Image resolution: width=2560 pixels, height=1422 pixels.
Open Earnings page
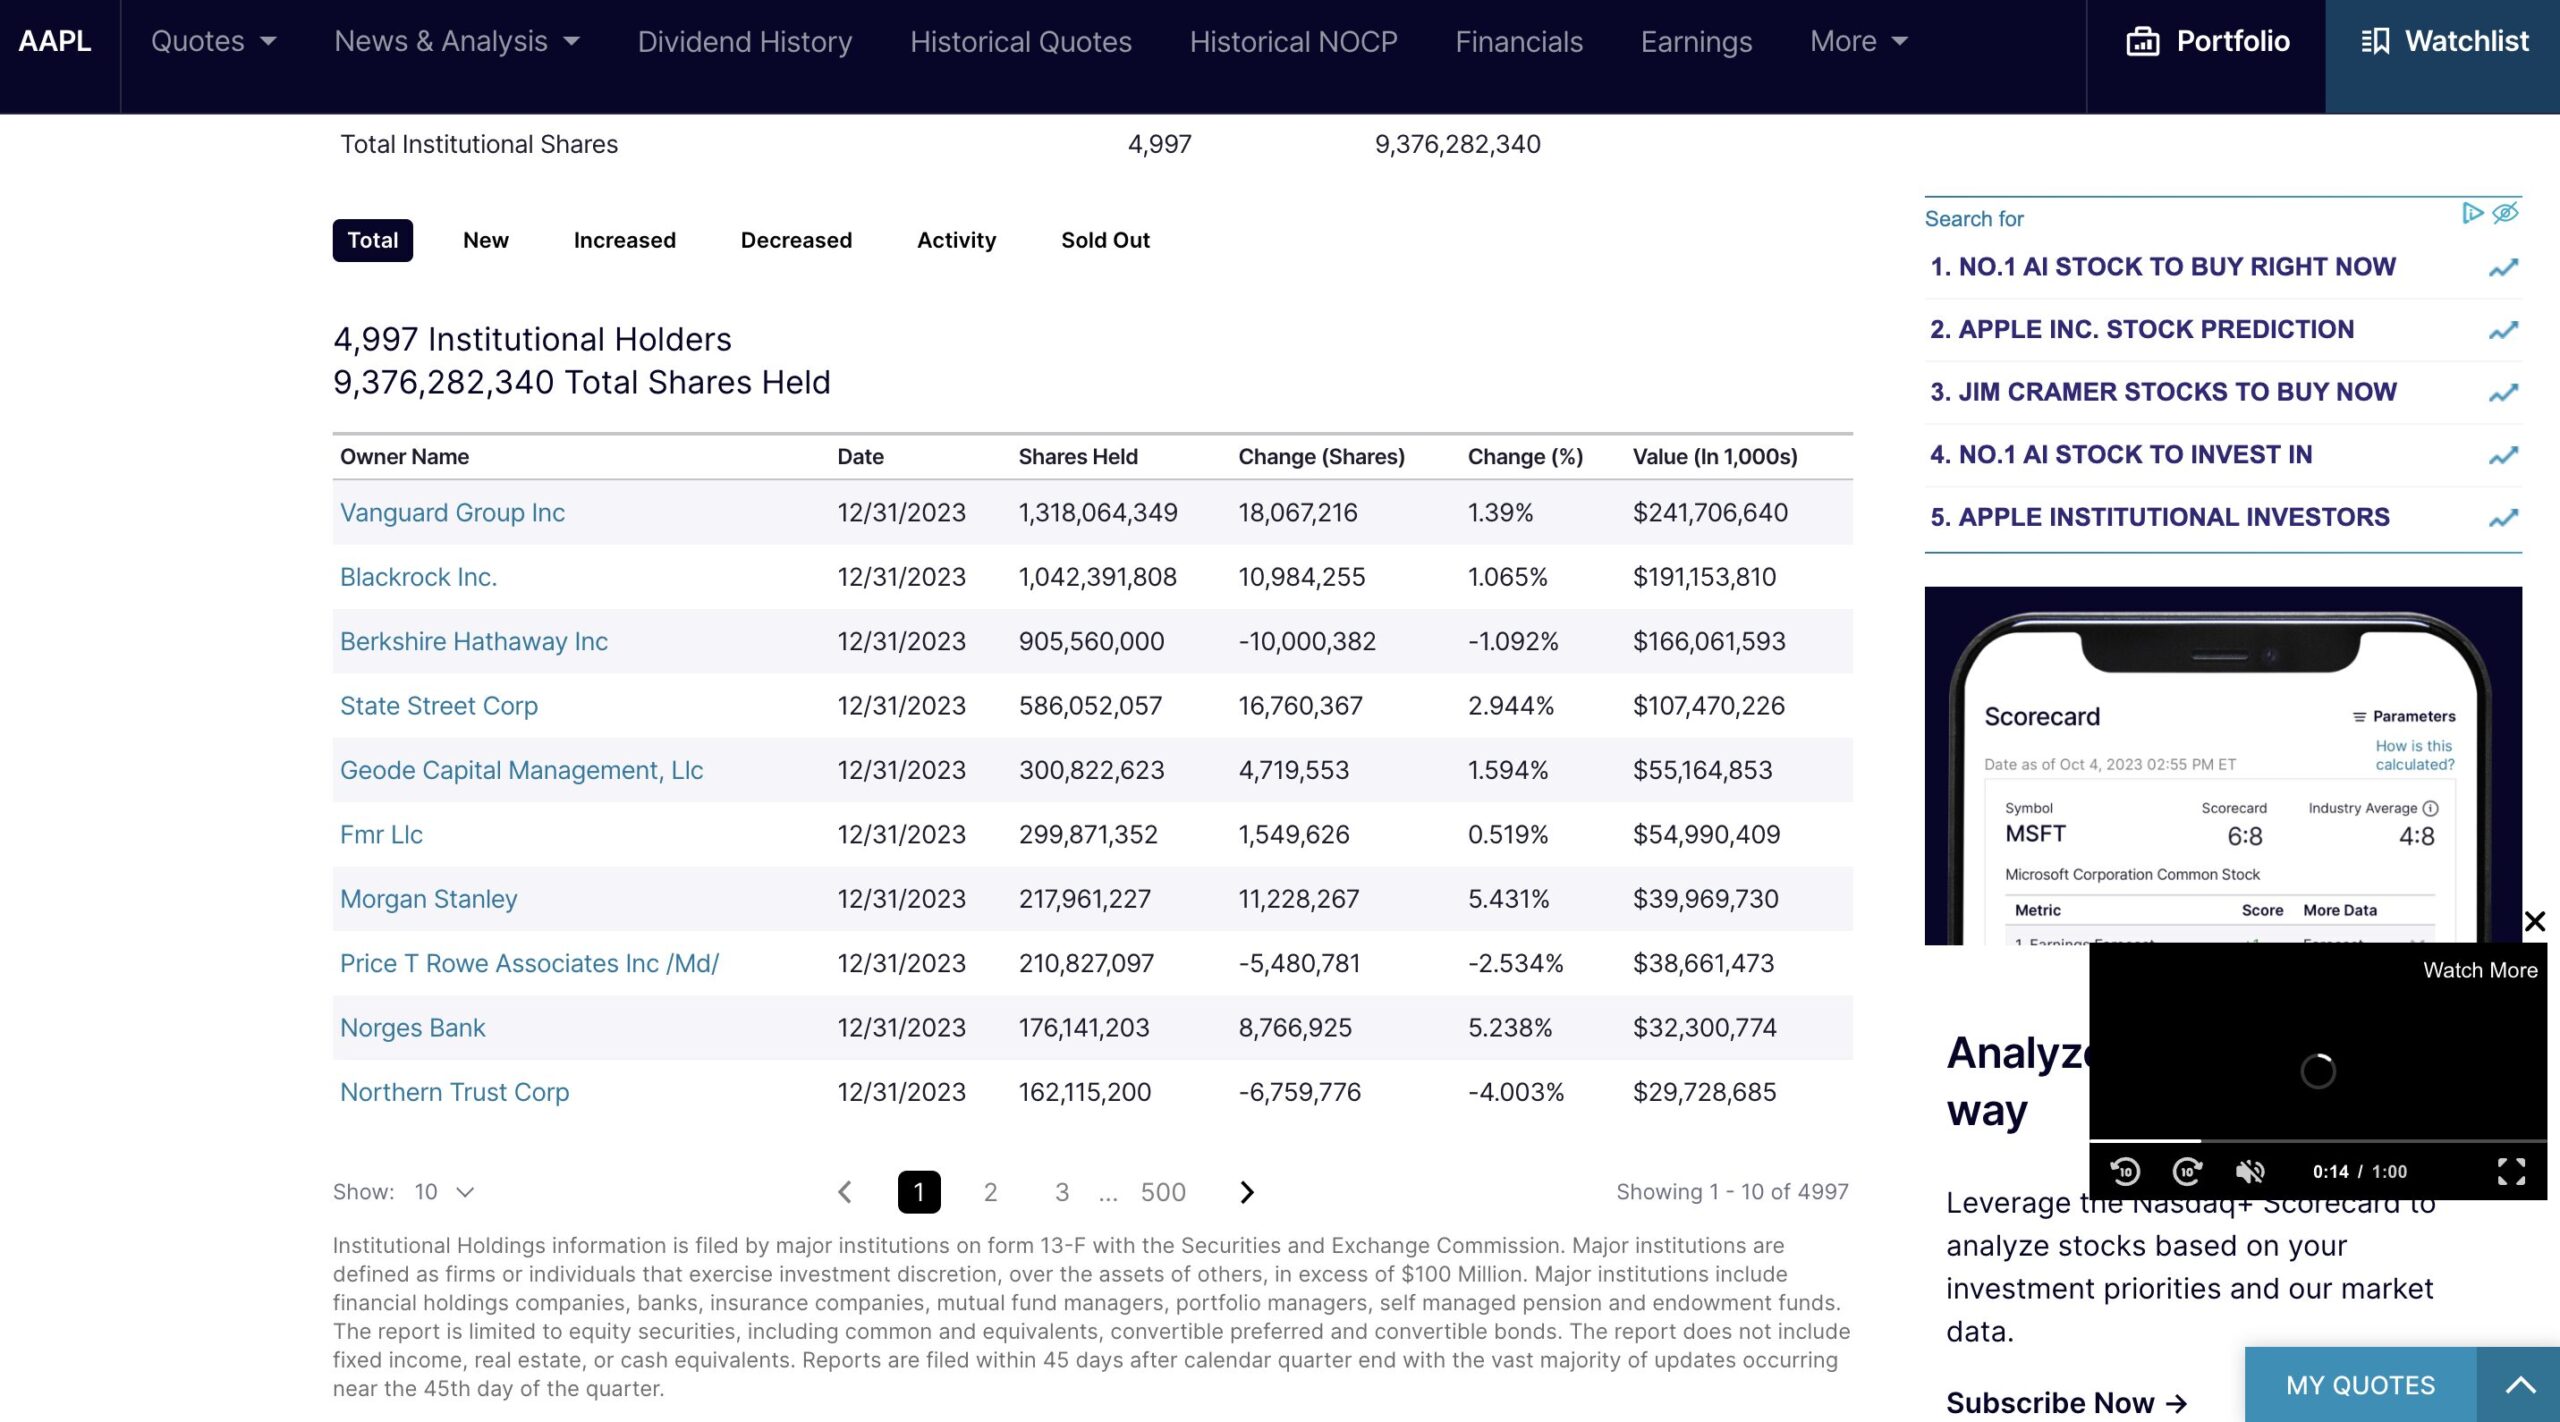pos(1696,42)
